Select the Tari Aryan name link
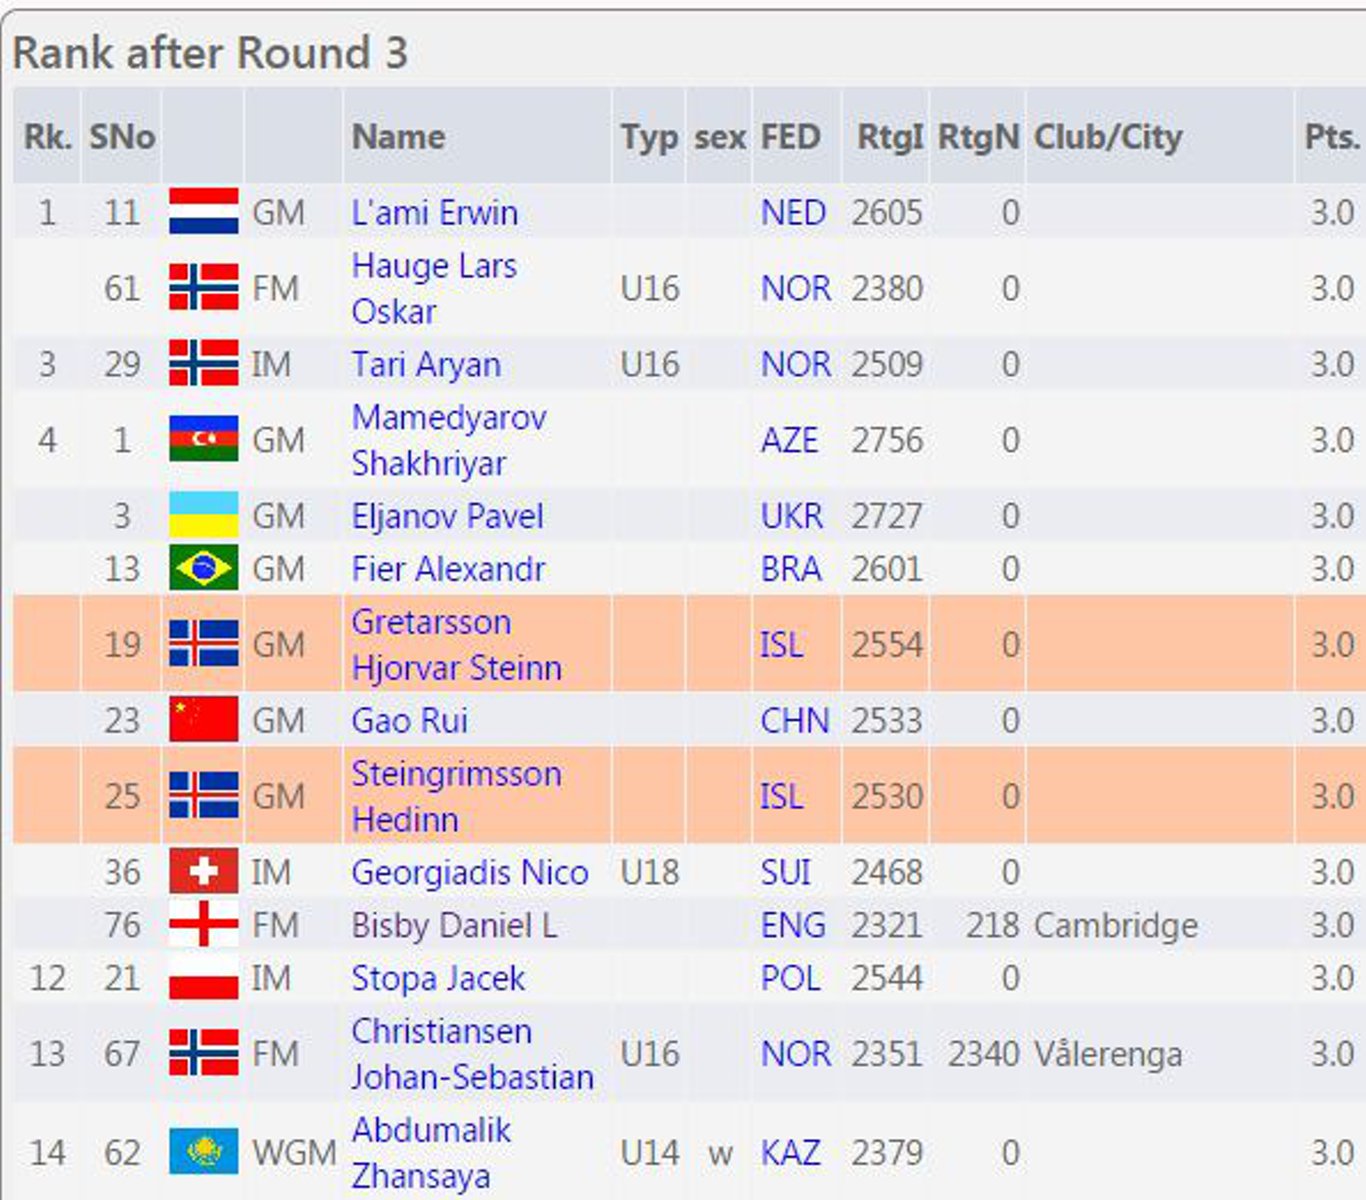 [x=426, y=364]
